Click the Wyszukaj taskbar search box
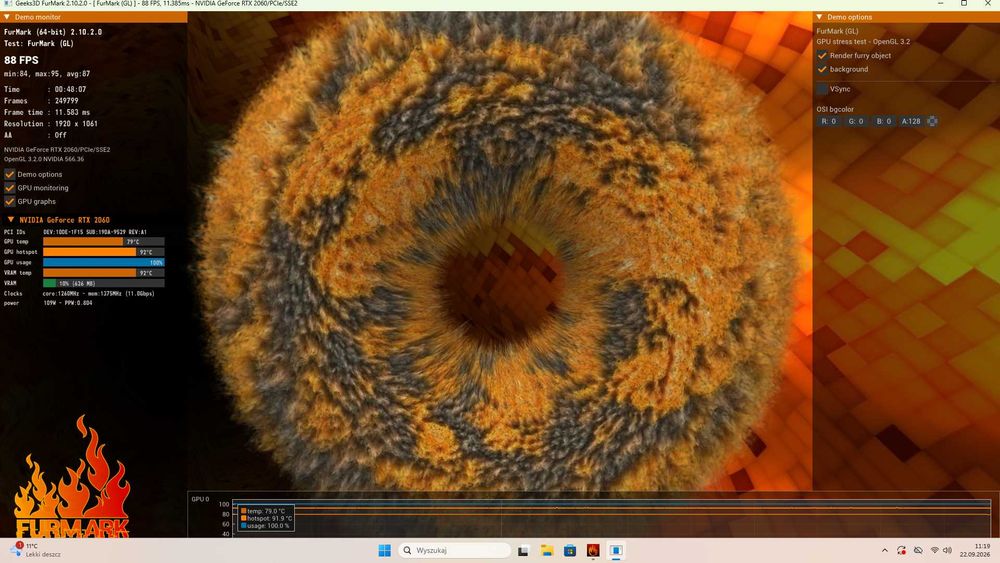Screen dimensions: 1000x563 click(455, 550)
